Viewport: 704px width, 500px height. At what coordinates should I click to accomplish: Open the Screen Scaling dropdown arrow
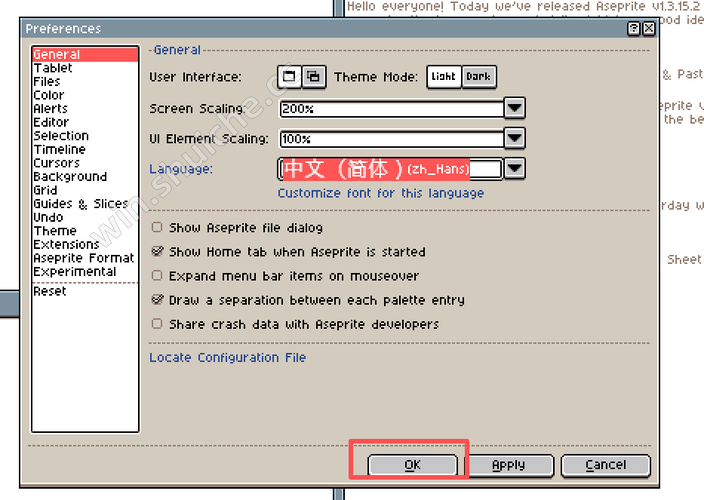tap(515, 108)
